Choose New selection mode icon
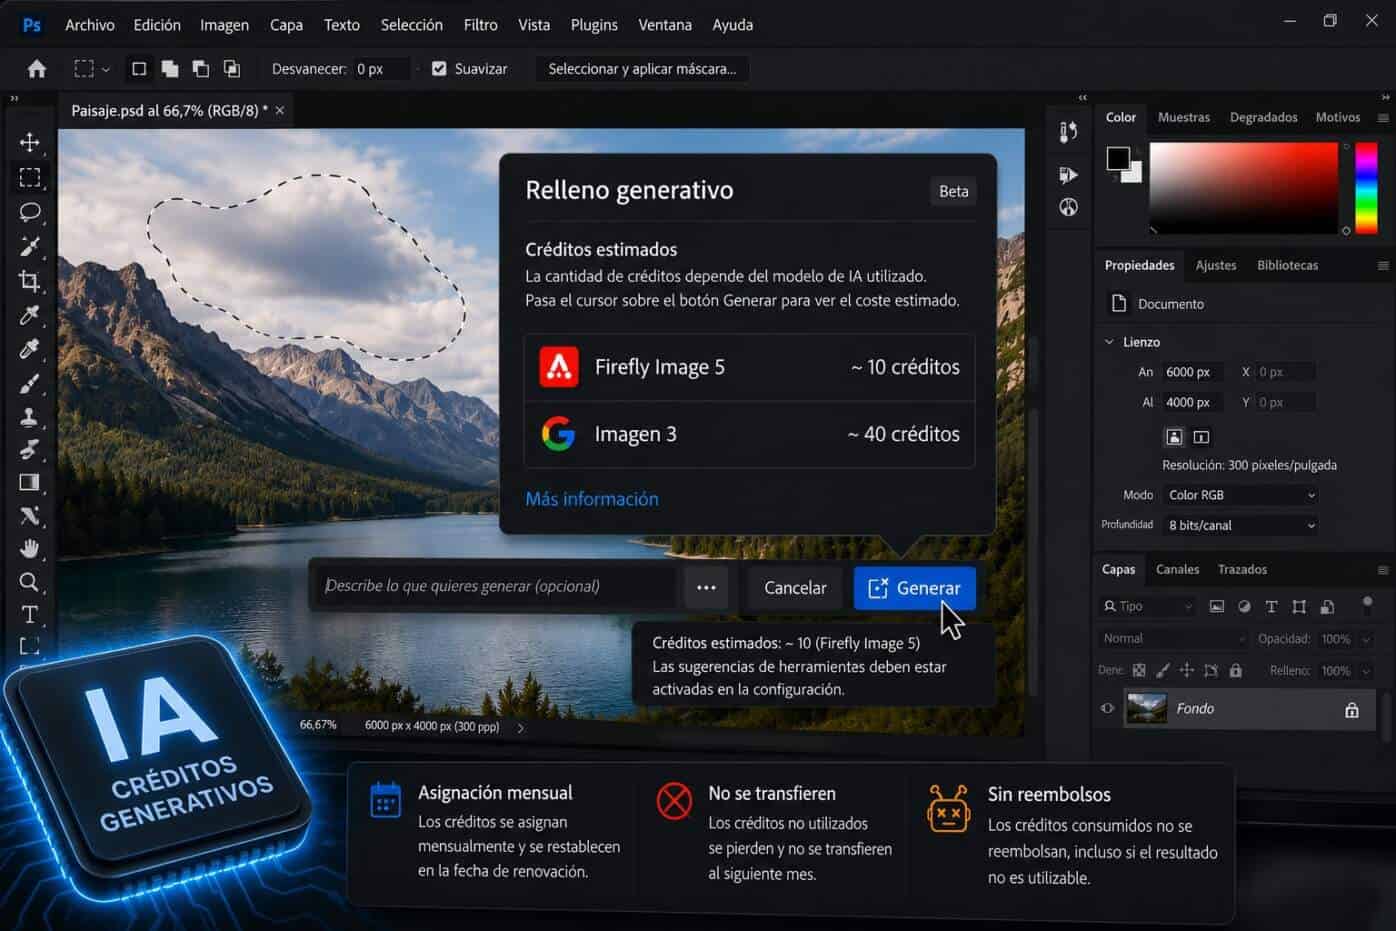 coord(139,69)
